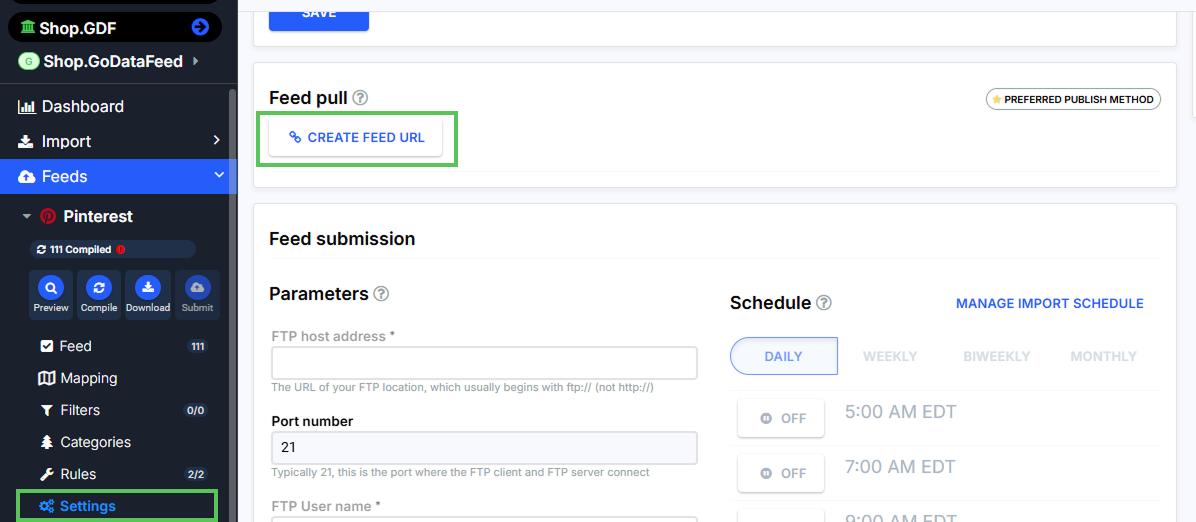Screen dimensions: 1196x522
Task: Click the Submit cloud upload icon
Action: (197, 288)
